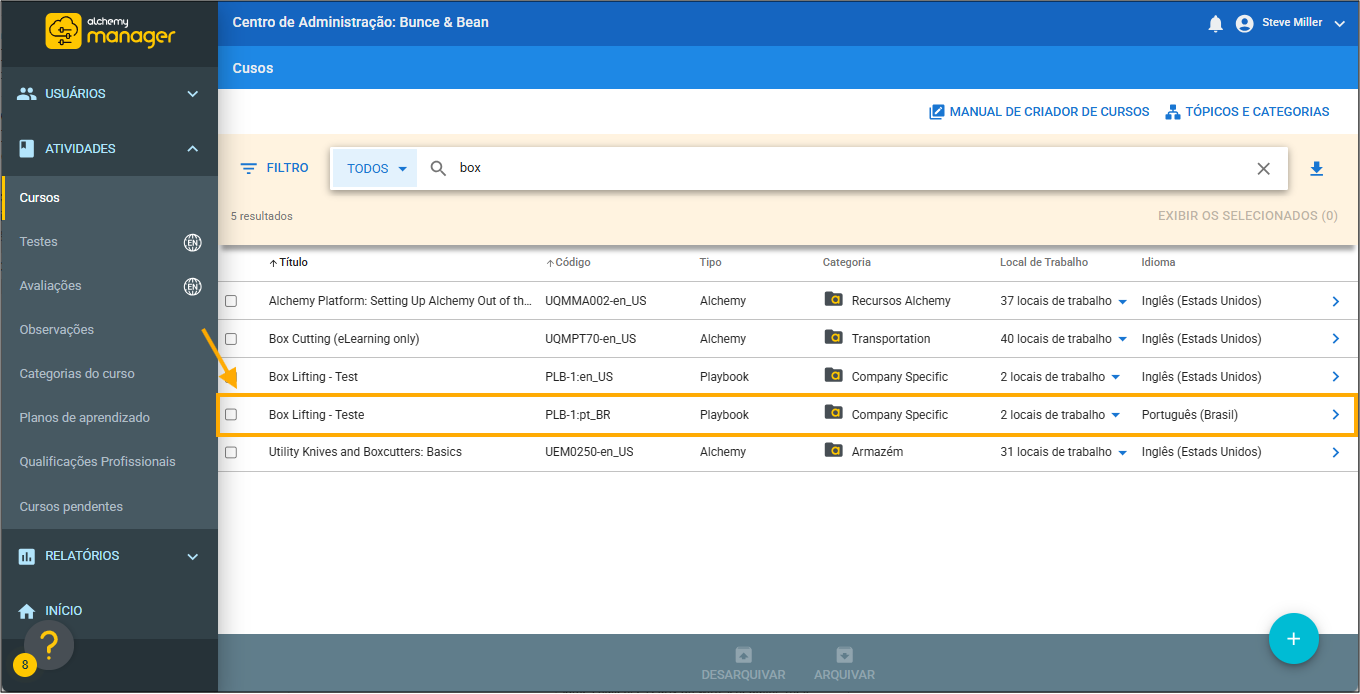Go to Planos de aprendizado
Viewport: 1360px width, 694px height.
[x=84, y=417]
